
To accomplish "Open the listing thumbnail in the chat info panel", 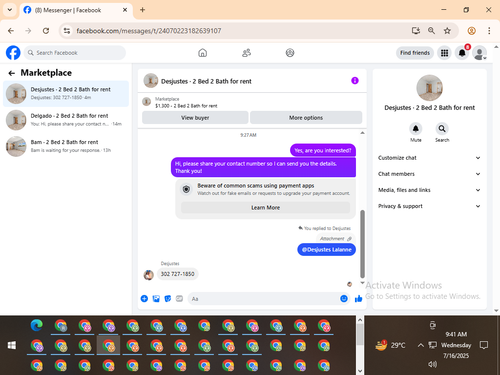I will pos(429,88).
